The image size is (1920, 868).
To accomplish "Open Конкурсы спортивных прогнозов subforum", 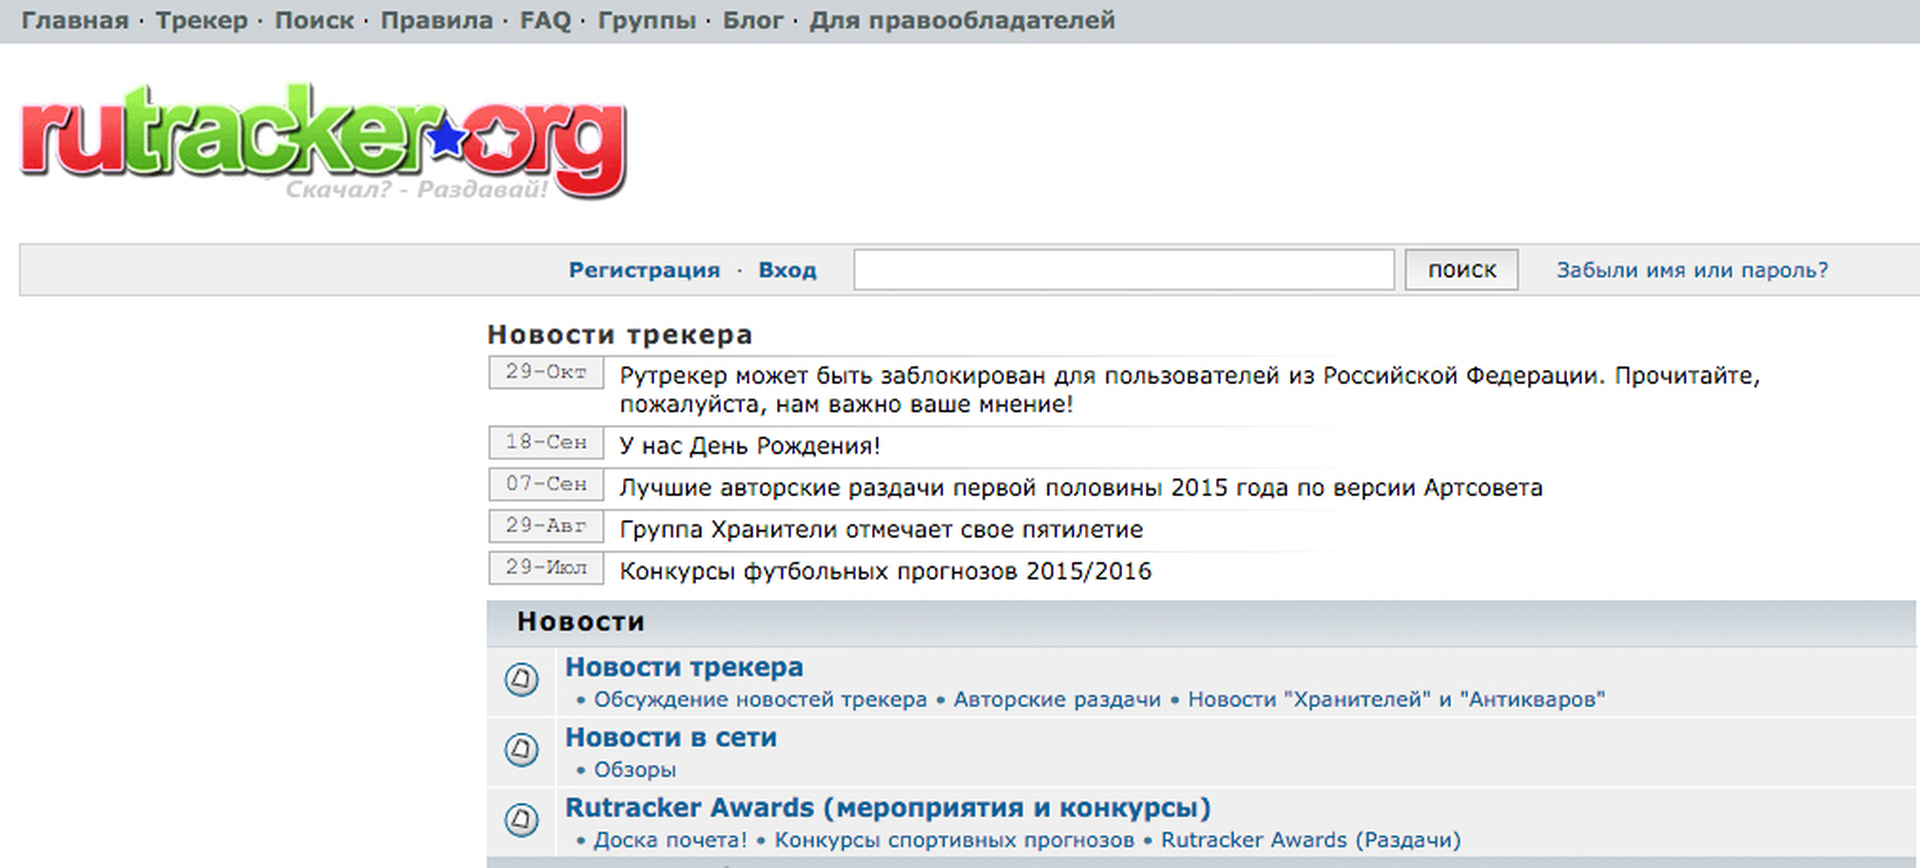I will tap(954, 840).
